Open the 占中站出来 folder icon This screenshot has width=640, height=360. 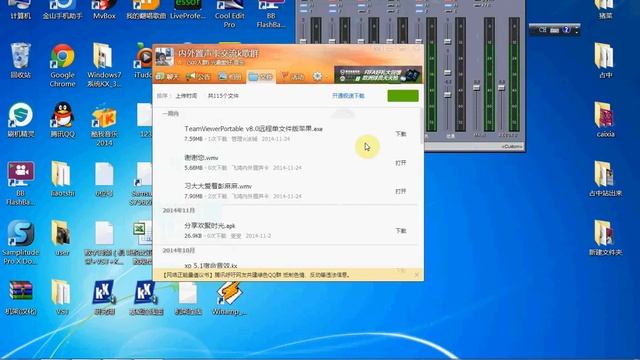coord(605,179)
